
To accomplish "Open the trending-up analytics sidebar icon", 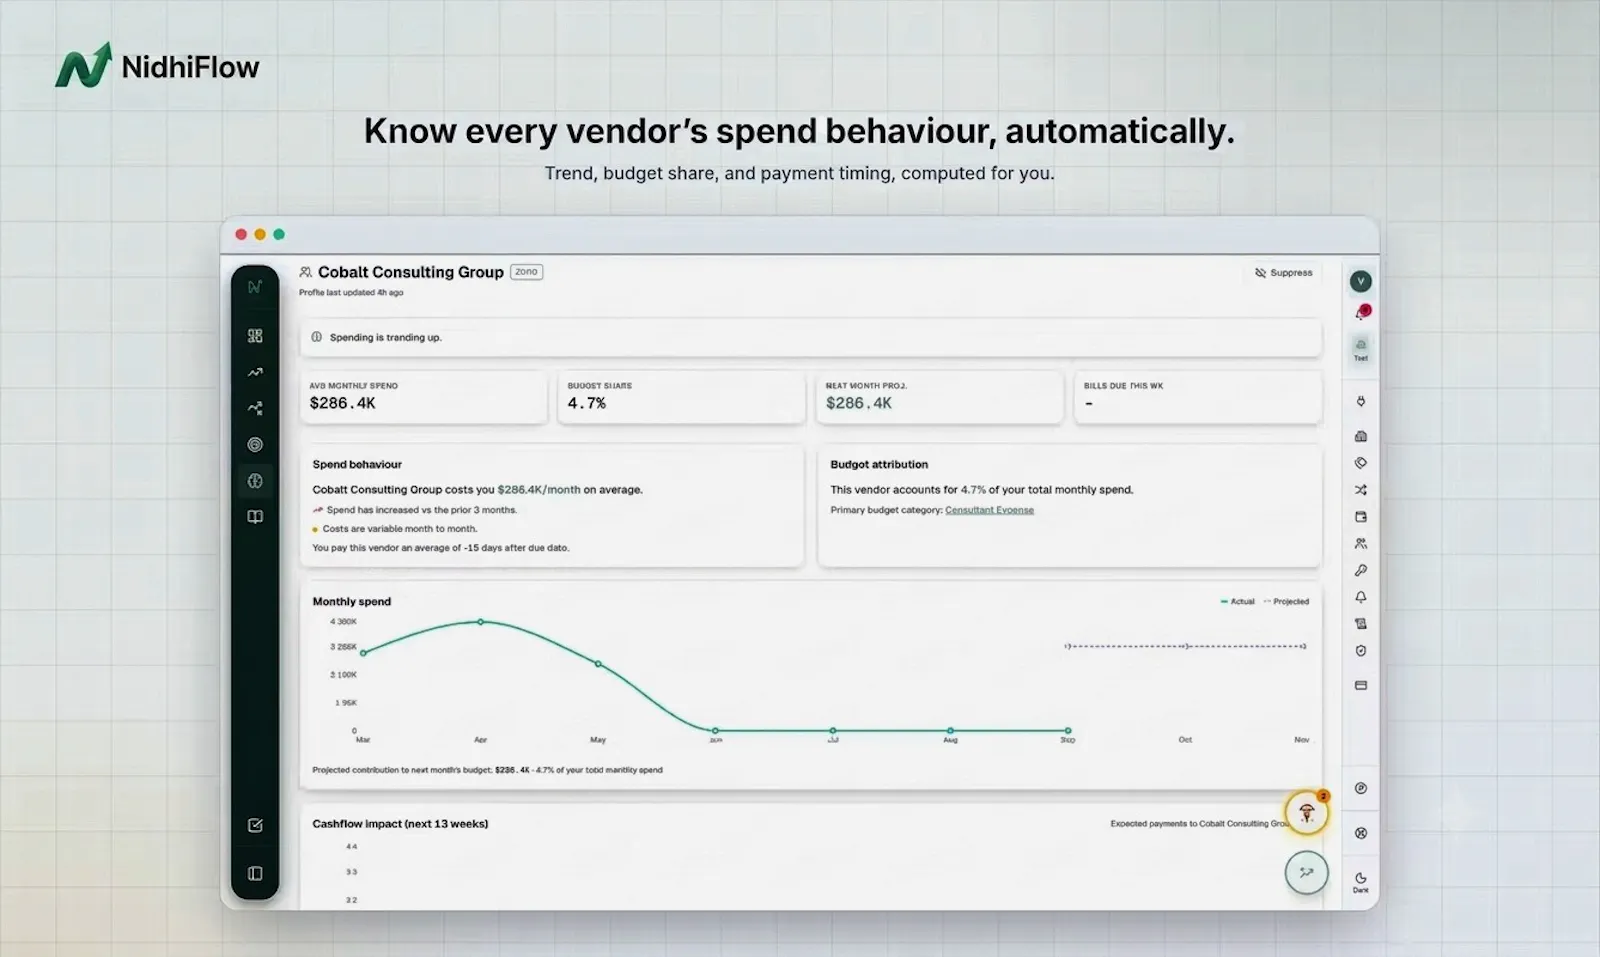I will [x=255, y=372].
